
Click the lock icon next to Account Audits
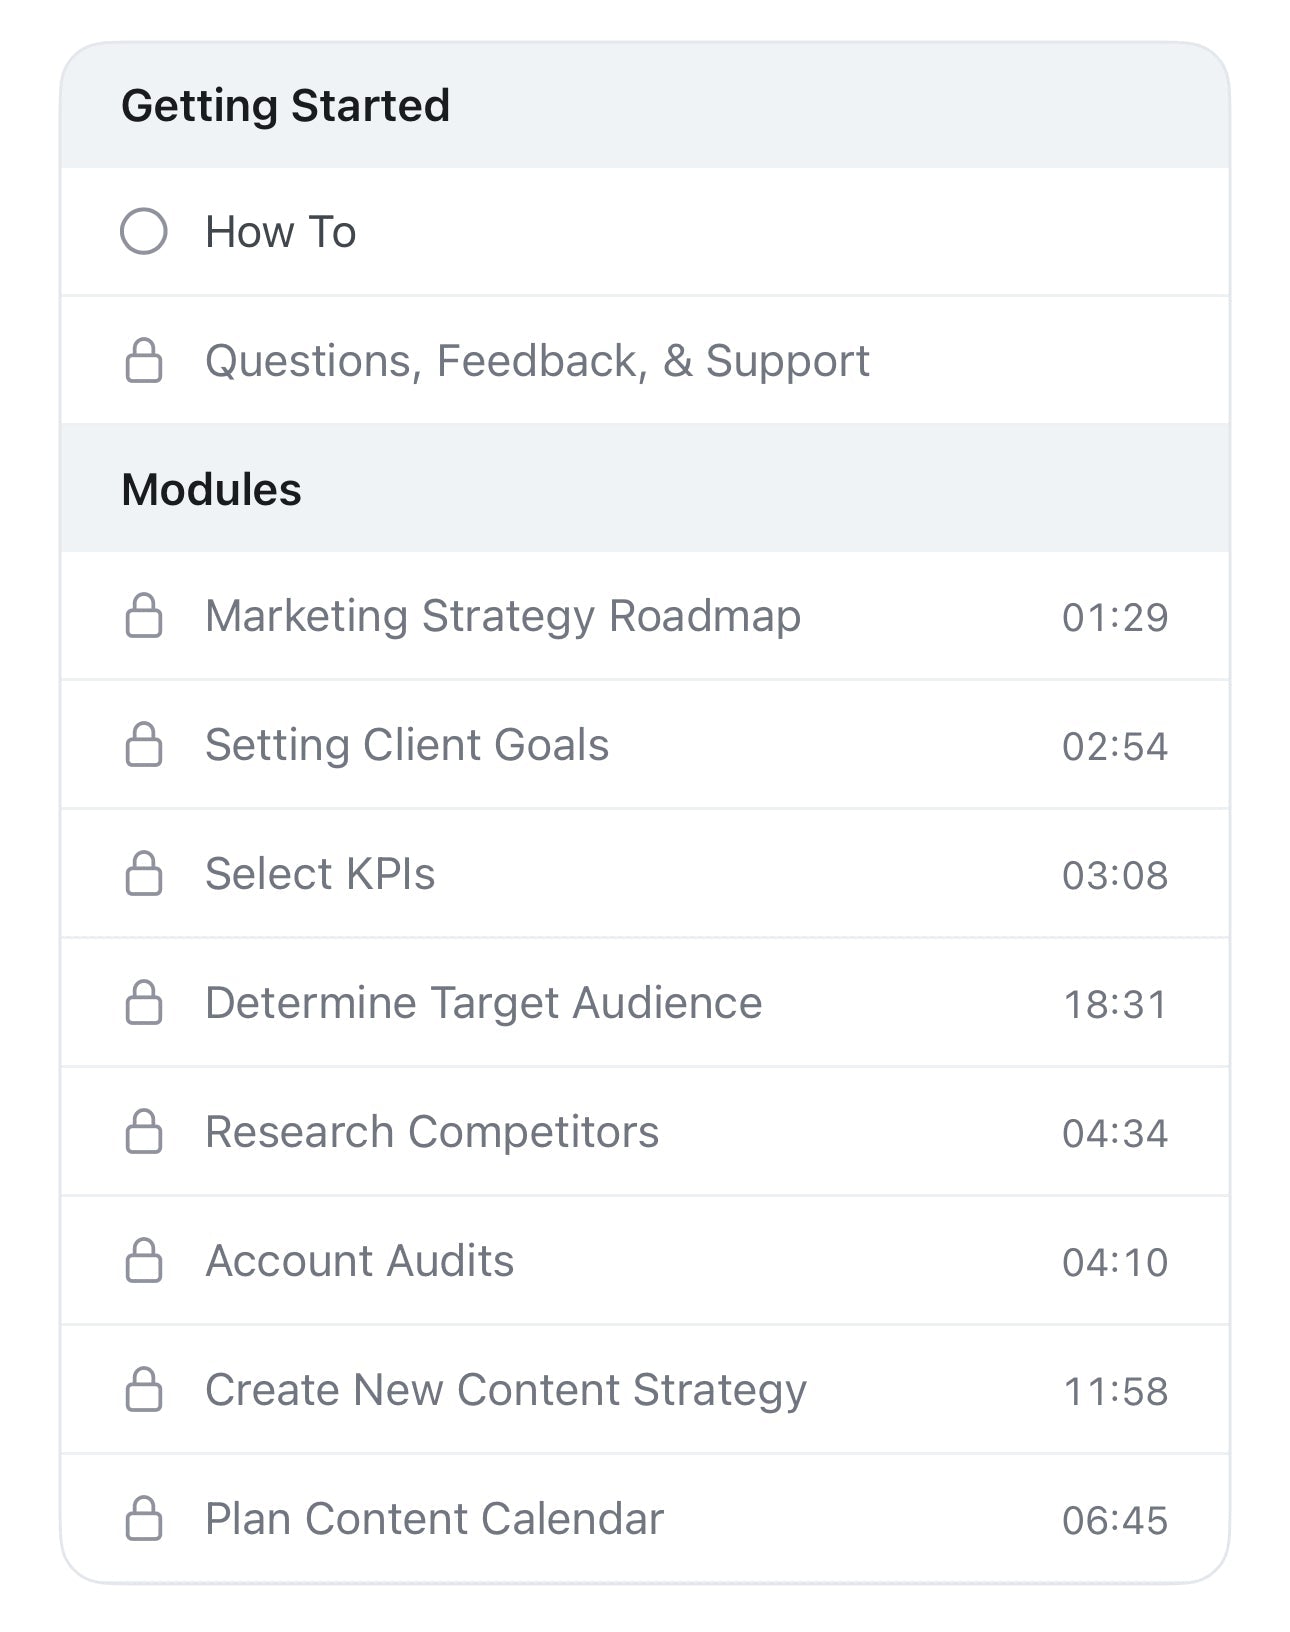pos(144,1261)
